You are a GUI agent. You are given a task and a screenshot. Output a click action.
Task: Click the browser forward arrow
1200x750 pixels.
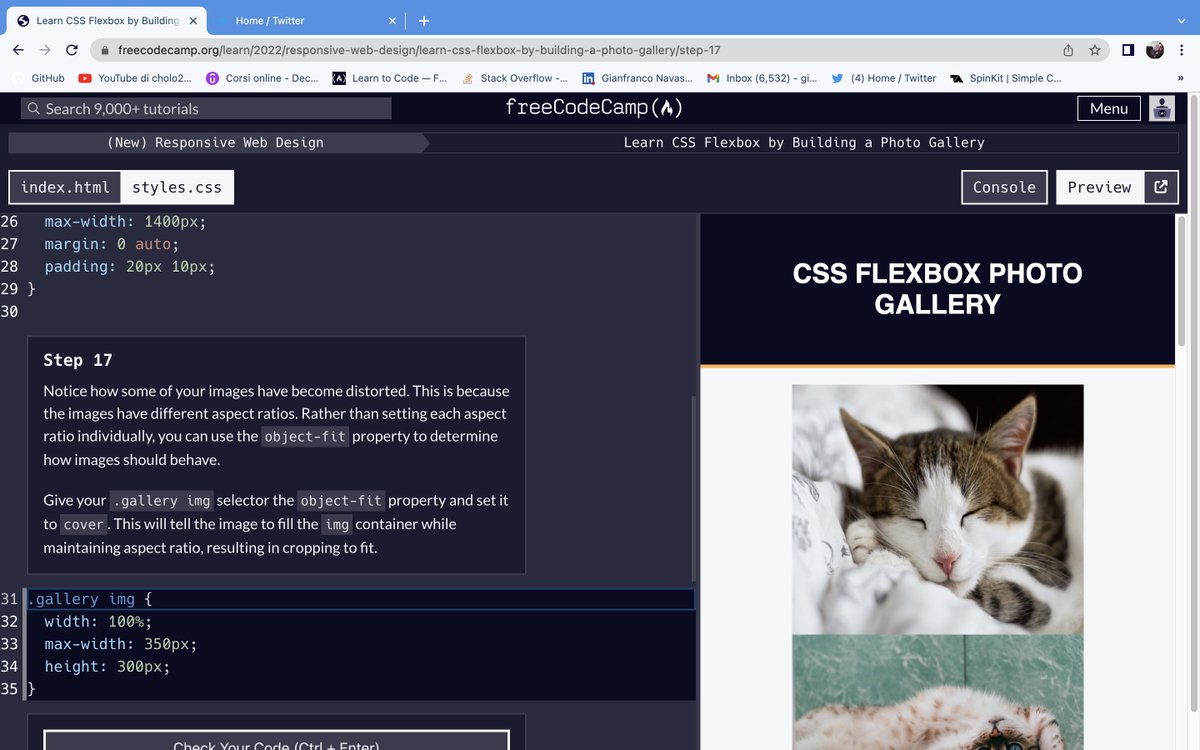point(45,50)
